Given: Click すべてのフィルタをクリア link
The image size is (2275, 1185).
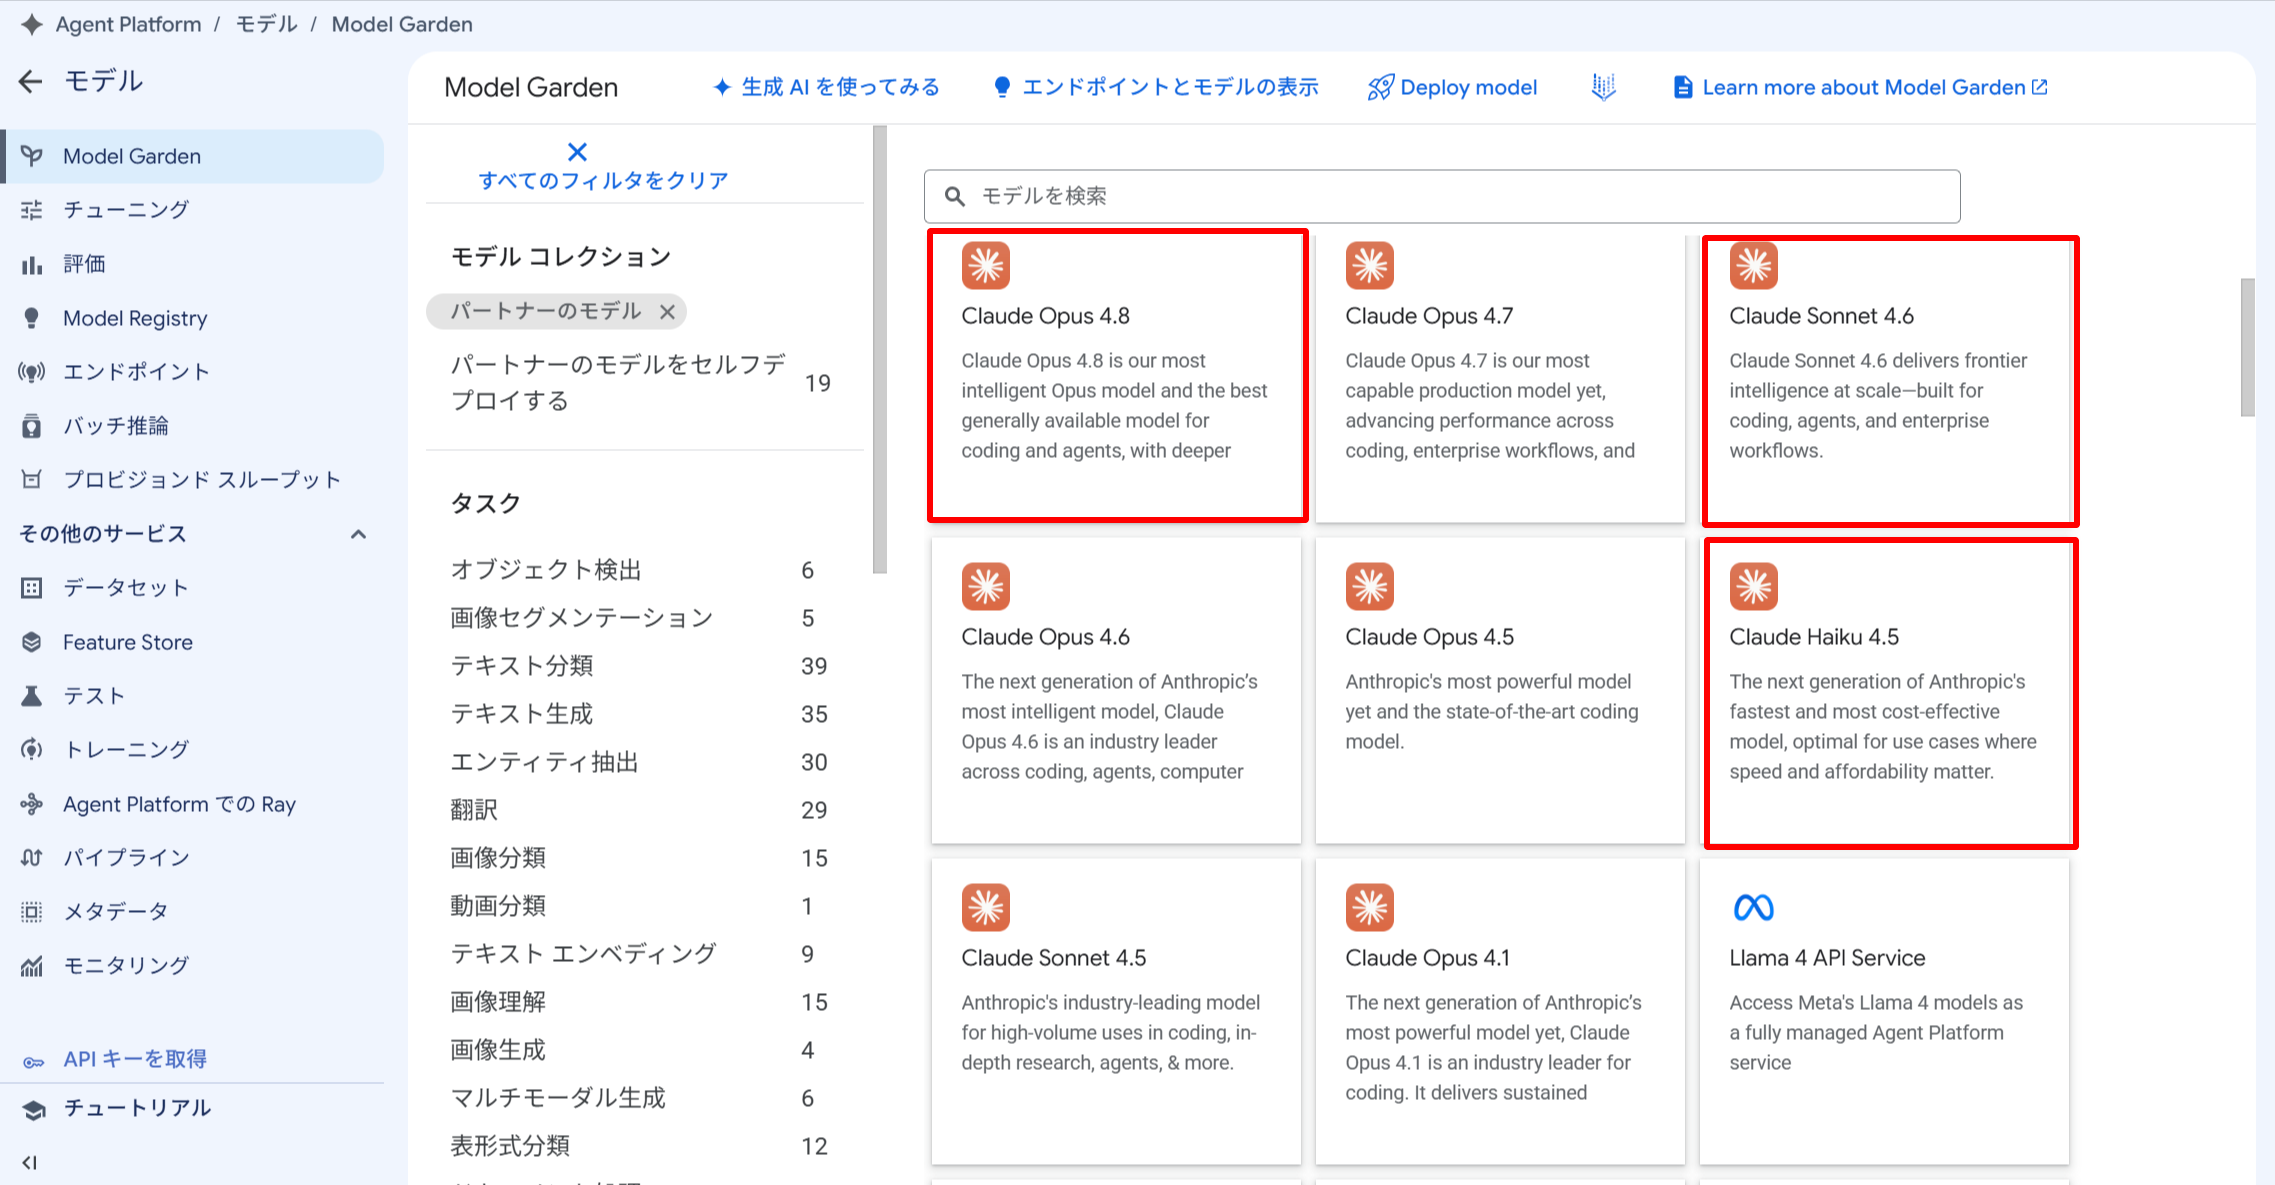Looking at the screenshot, I should tap(603, 180).
